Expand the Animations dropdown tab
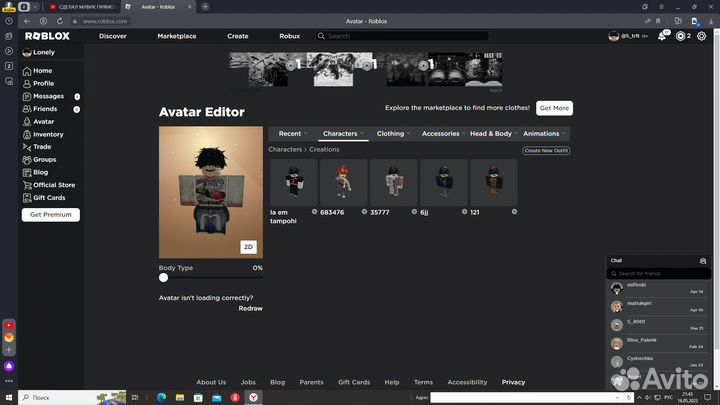Image resolution: width=720 pixels, height=405 pixels. 544,133
